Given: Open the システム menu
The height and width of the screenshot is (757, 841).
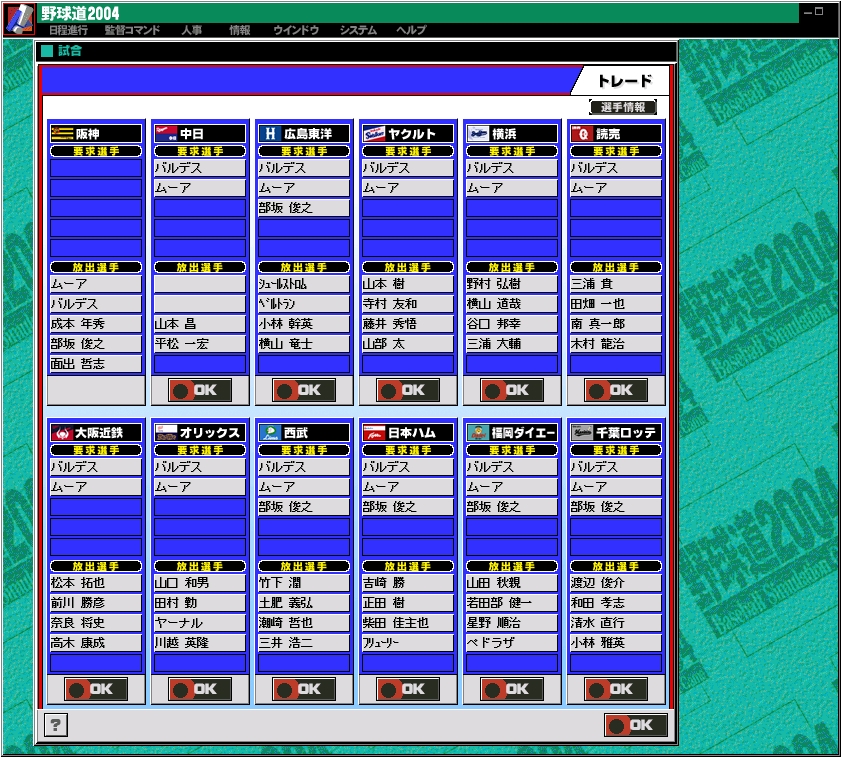Looking at the screenshot, I should click(358, 31).
